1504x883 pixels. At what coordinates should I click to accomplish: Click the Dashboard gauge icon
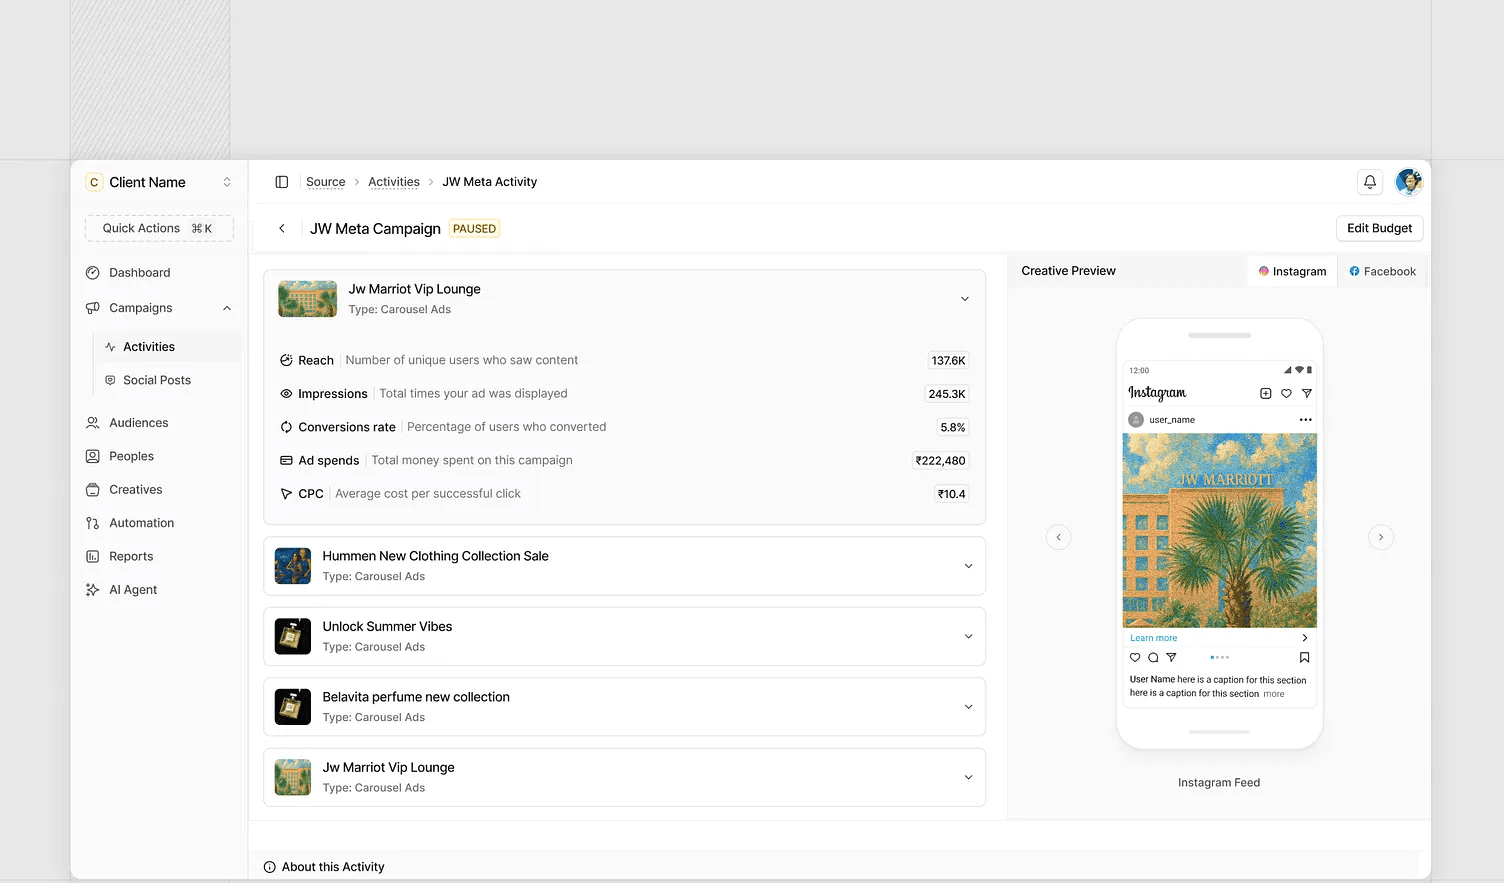point(93,273)
